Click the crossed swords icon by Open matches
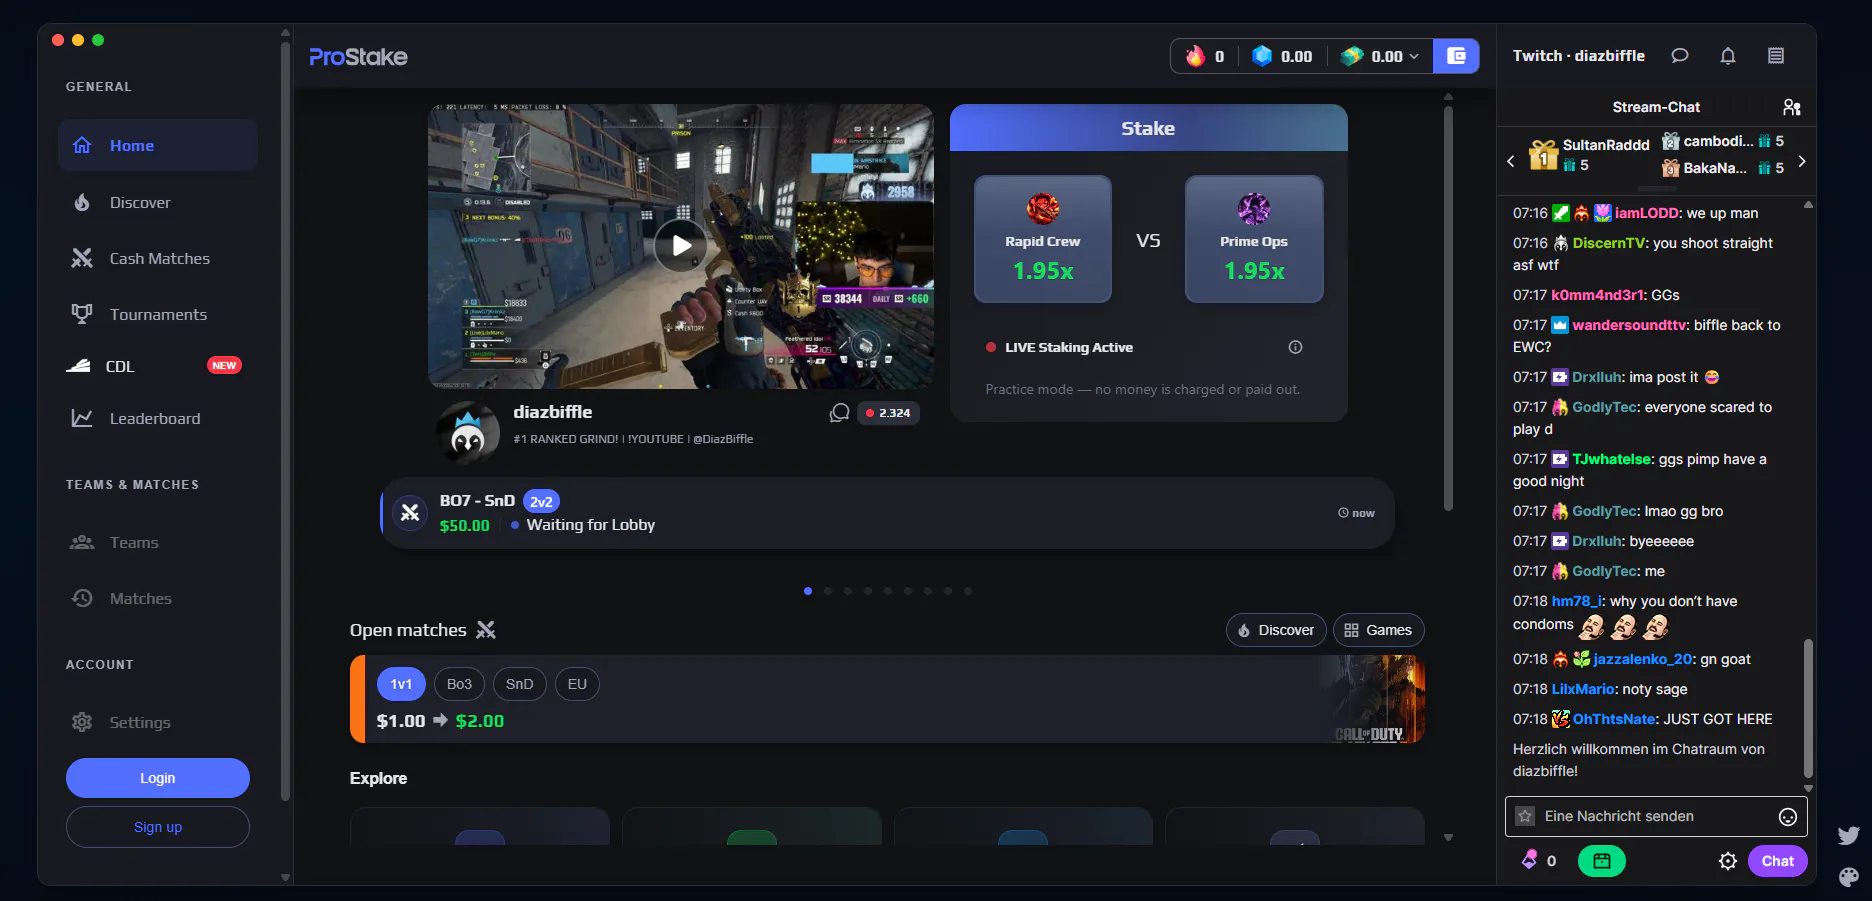Screen dimensions: 1872x901 pos(486,630)
